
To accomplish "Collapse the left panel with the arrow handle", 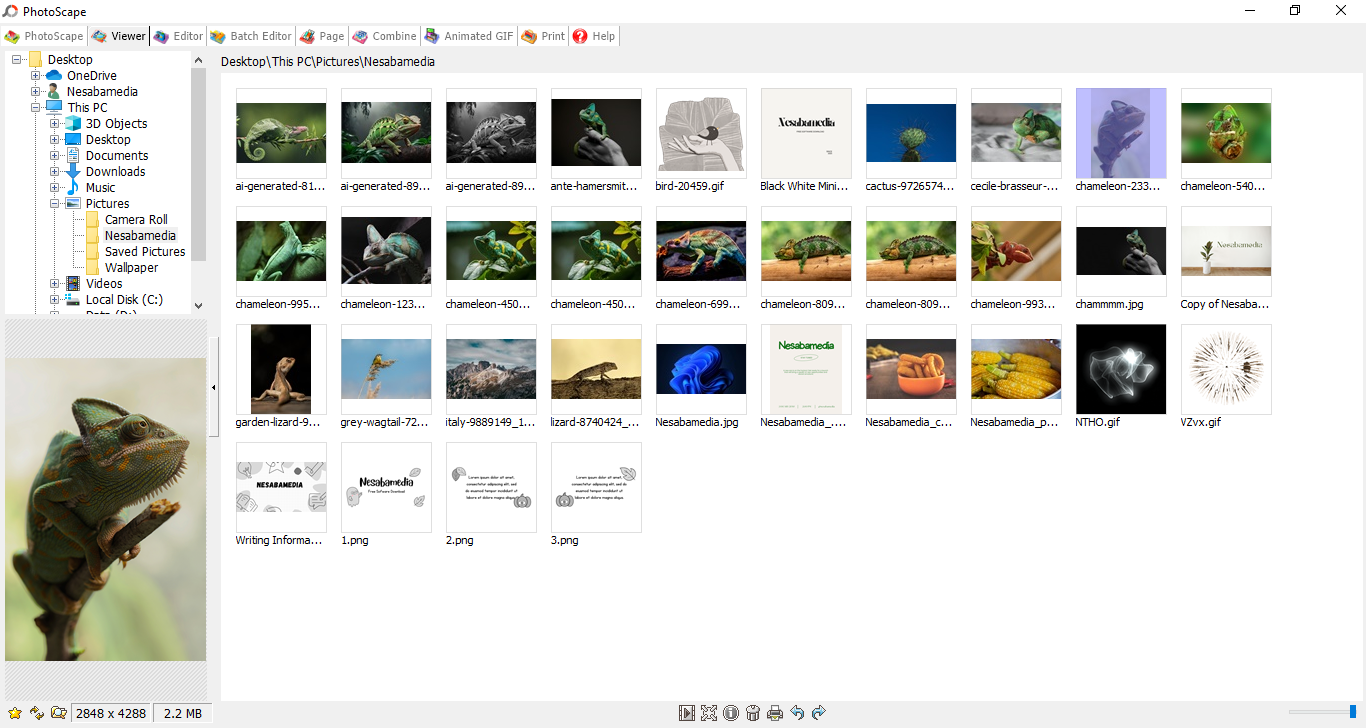I will 213,387.
